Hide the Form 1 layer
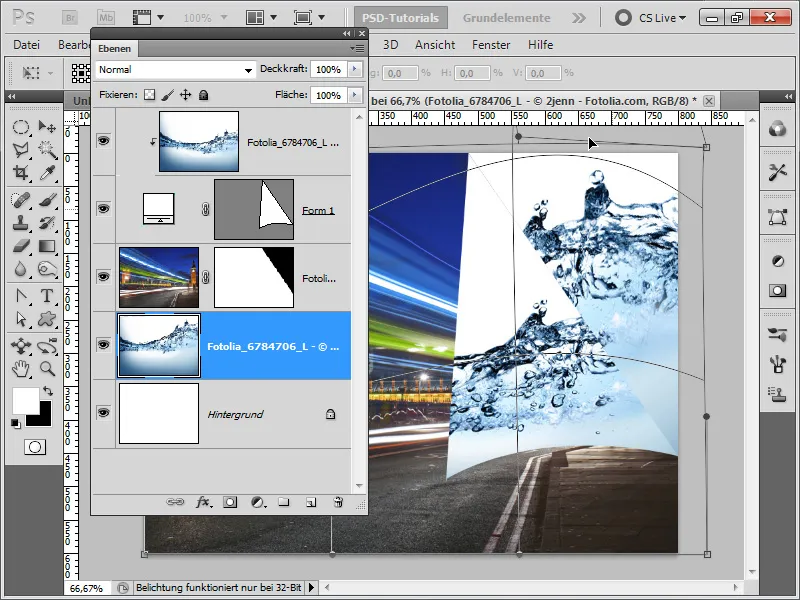Screen dimensions: 800x600 pyautogui.click(x=104, y=208)
